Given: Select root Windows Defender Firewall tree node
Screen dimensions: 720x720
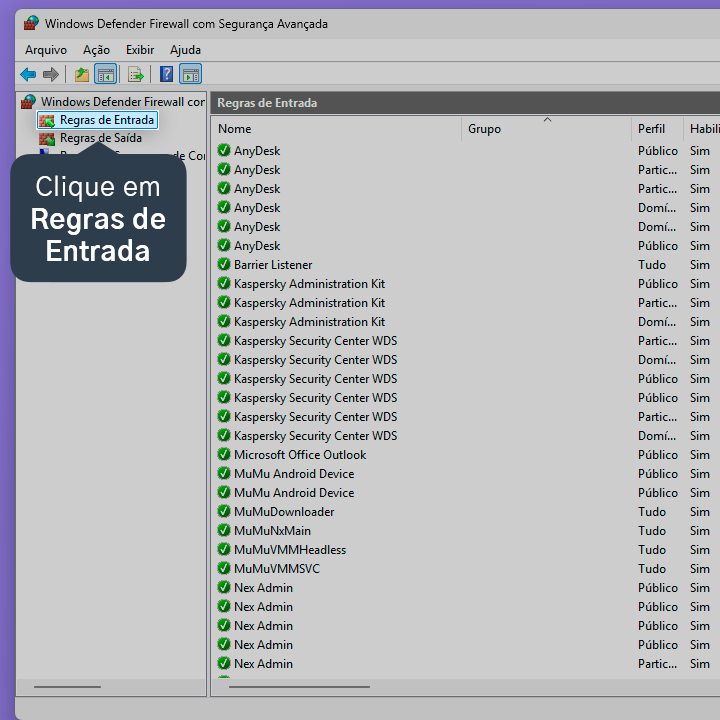Looking at the screenshot, I should point(123,101).
